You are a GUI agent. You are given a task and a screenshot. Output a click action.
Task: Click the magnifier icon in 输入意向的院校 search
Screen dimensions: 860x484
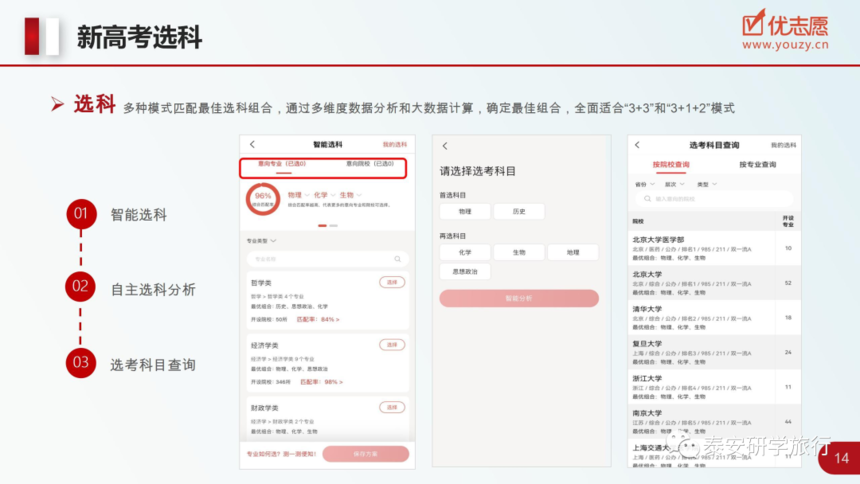pyautogui.click(x=647, y=199)
